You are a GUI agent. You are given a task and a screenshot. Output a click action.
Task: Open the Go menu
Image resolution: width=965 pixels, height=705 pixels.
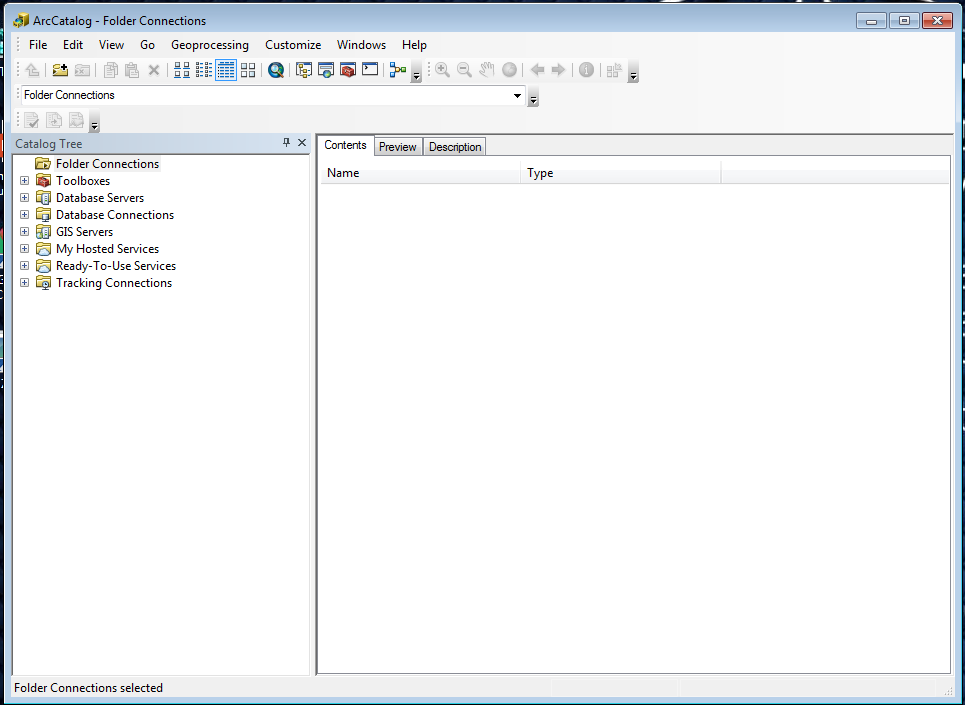tap(147, 45)
